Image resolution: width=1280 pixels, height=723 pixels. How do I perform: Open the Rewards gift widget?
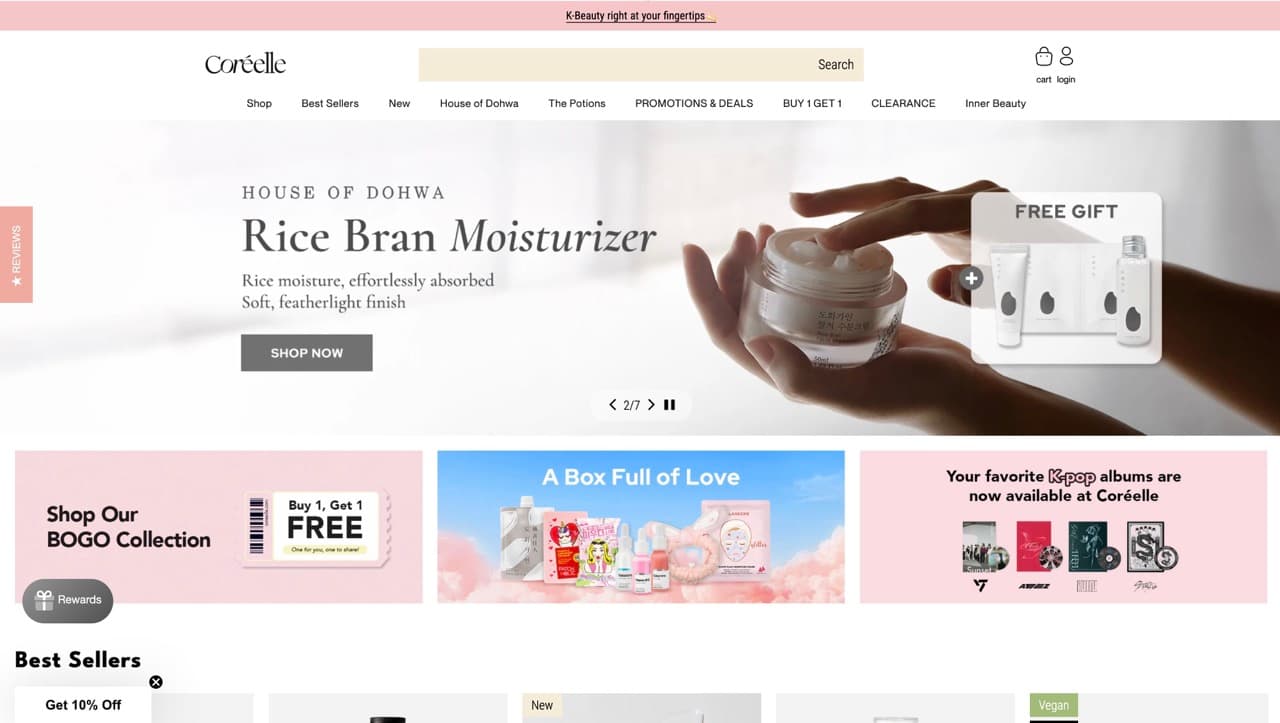click(68, 600)
